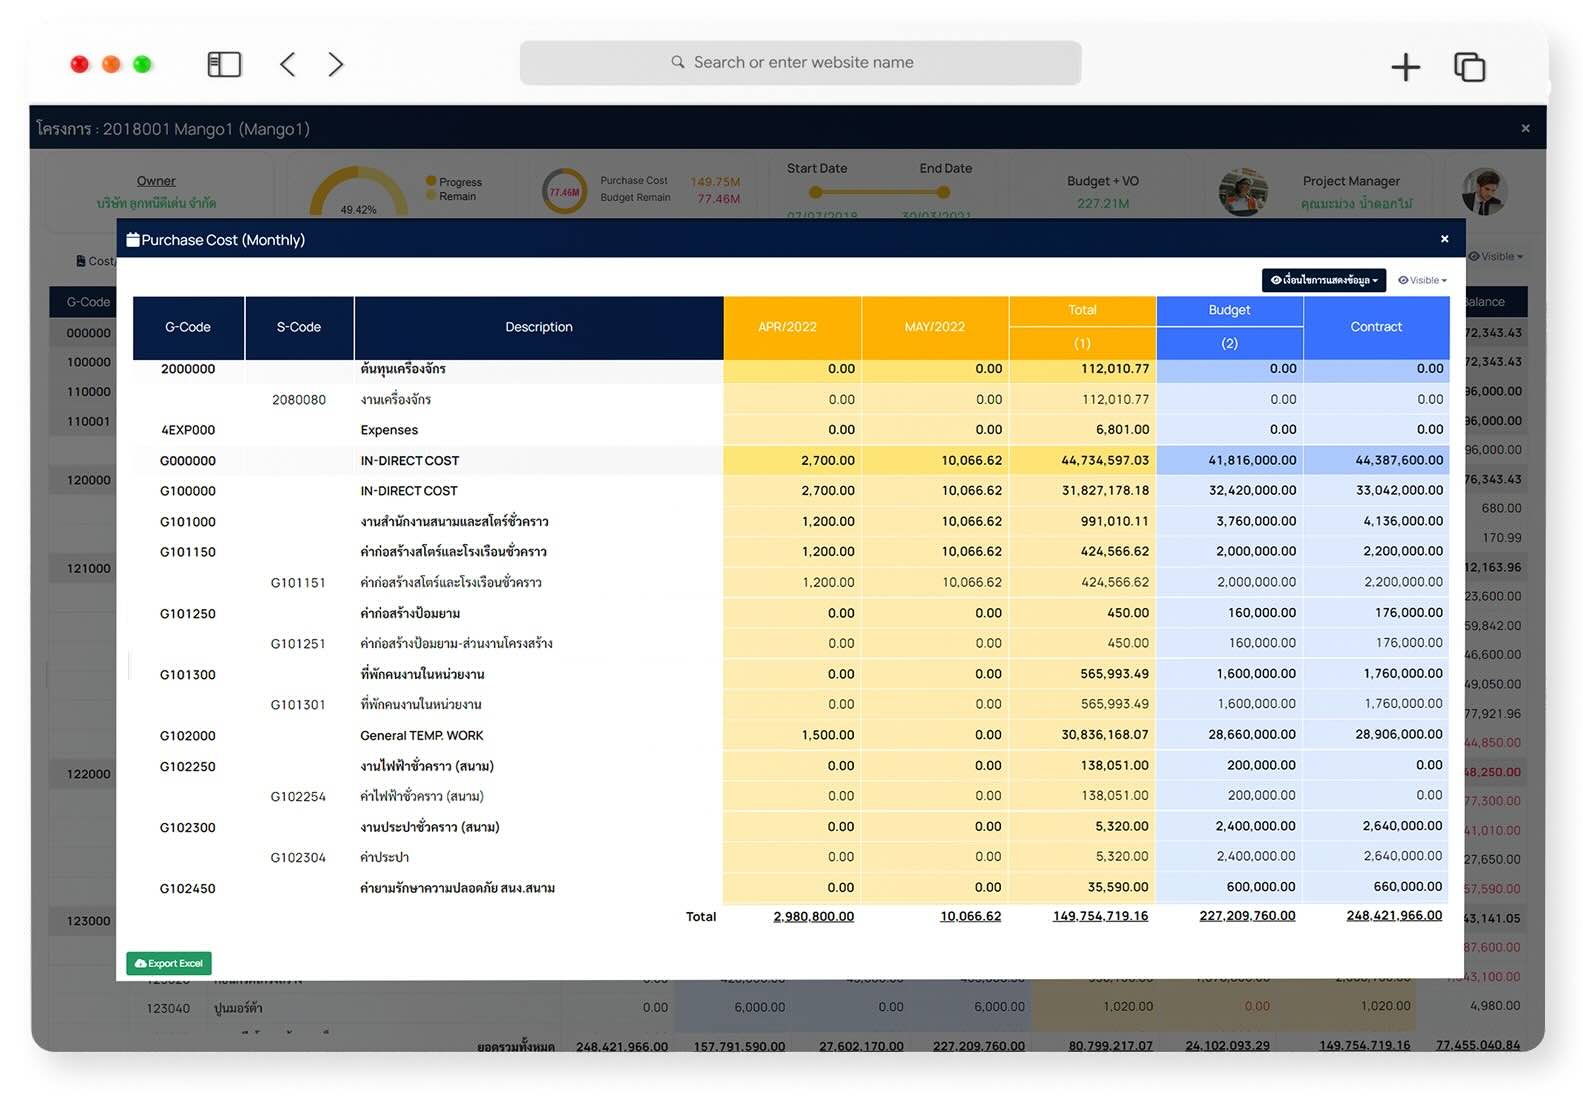This screenshot has width=1583, height=1114.
Task: Open the Visible dropdown inside the dialog
Action: [1422, 281]
